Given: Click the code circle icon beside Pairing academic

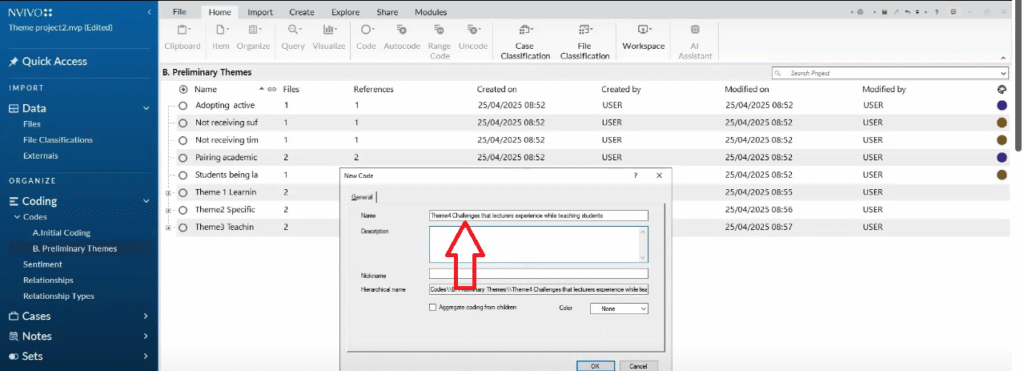Looking at the screenshot, I should [x=183, y=157].
